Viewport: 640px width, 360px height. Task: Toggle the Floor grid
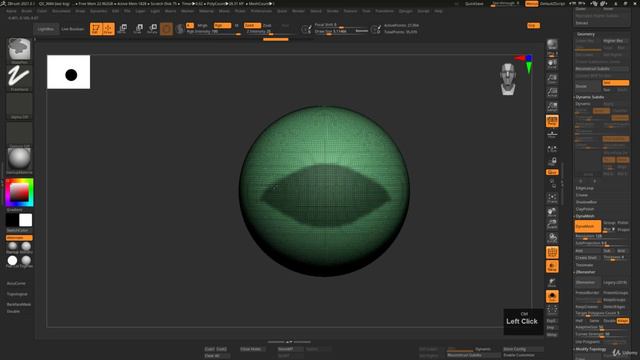pos(552,134)
